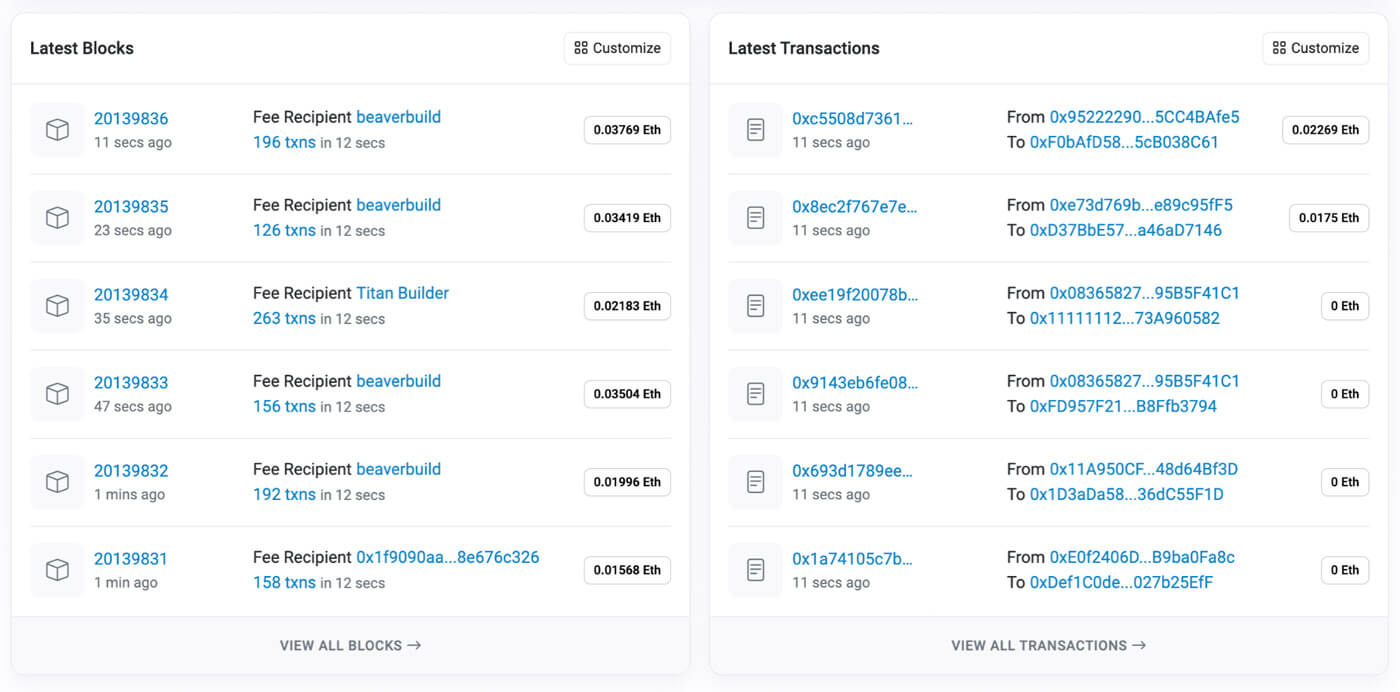This screenshot has height=692, width=1400.
Task: Click the 0.03769 Eth block reward badge
Action: [627, 130]
